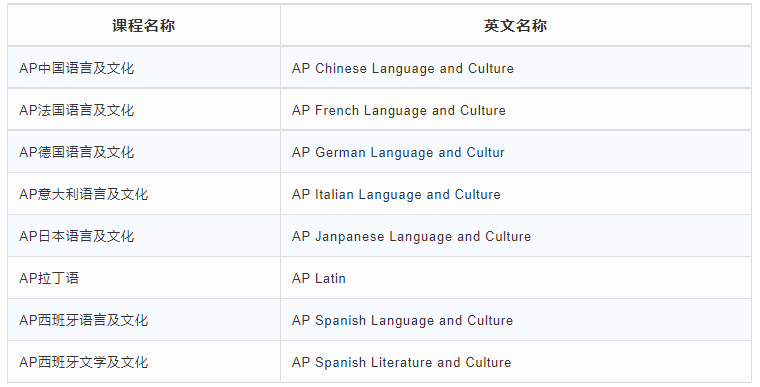Select AP Janpanese Language and Culture text
The height and width of the screenshot is (387, 760).
tap(412, 237)
